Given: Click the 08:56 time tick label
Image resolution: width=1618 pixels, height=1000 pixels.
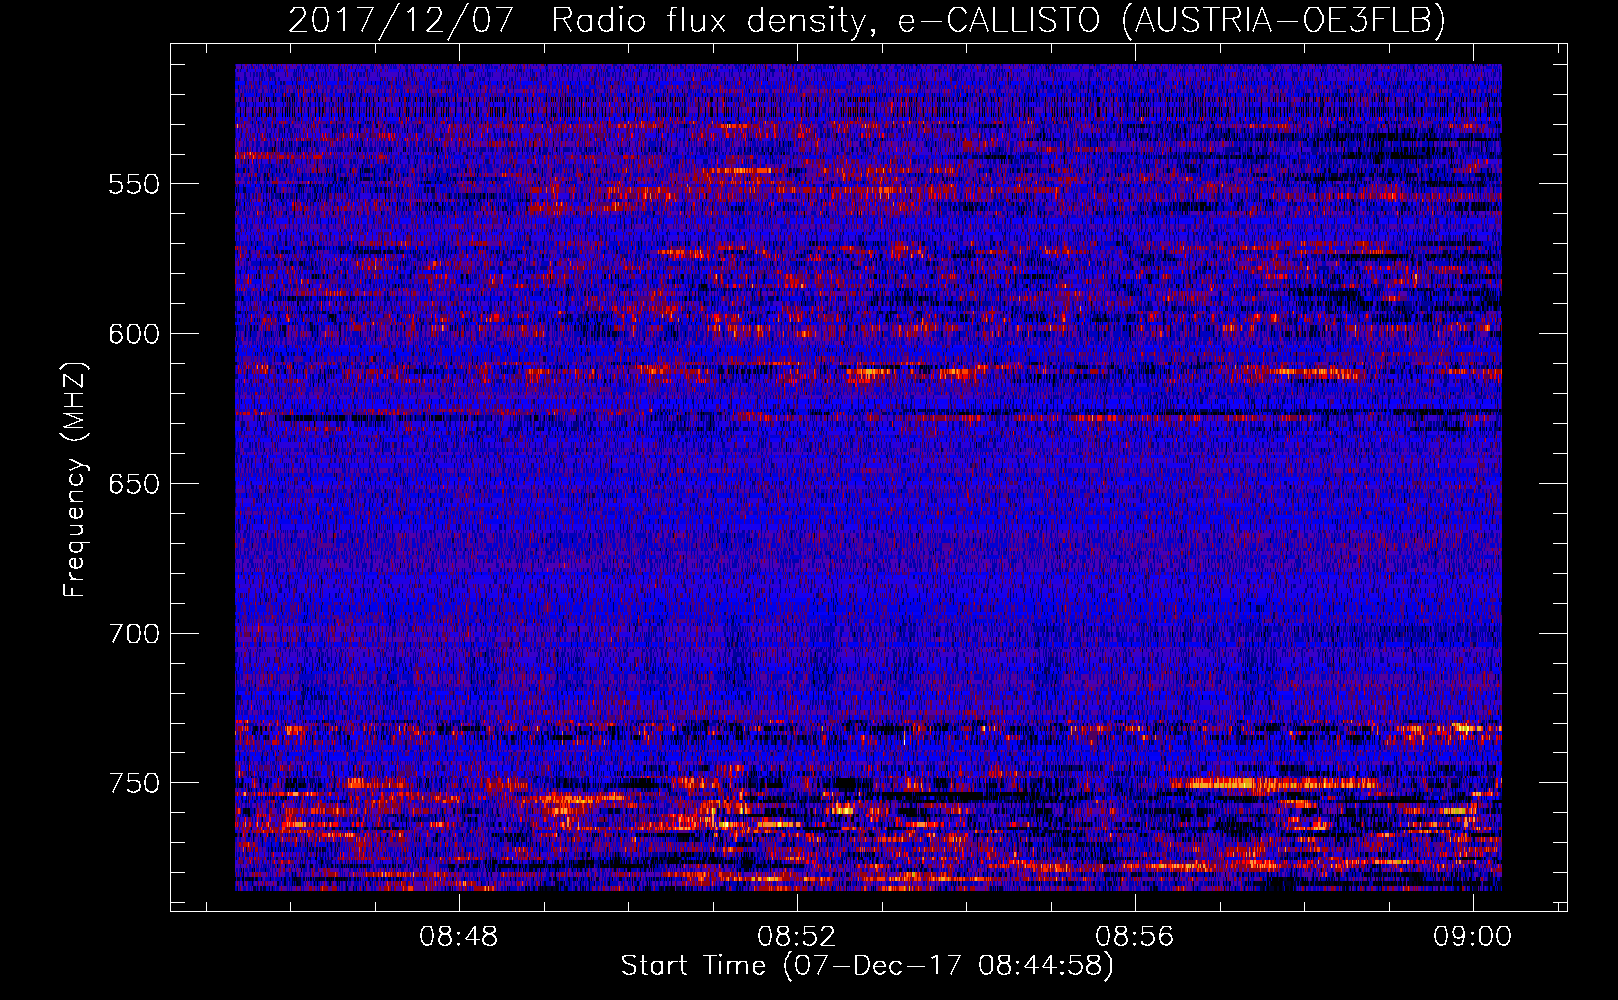Looking at the screenshot, I should [x=1135, y=937].
